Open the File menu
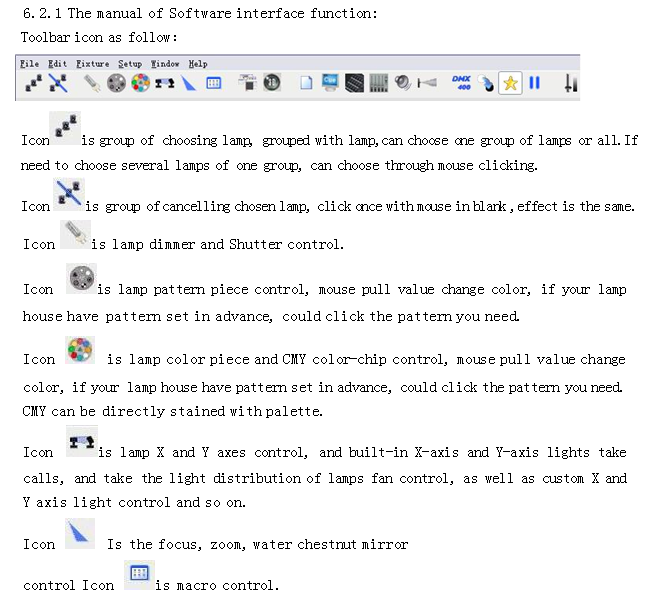This screenshot has height=598, width=659. (29, 64)
